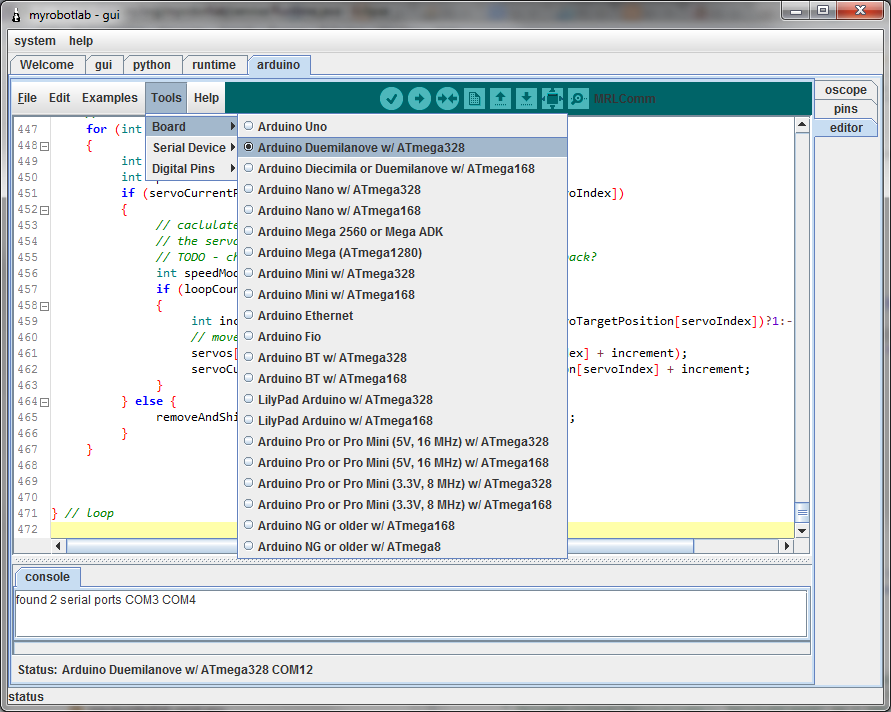
Task: Select LilyPad Arduino w/ ATmega168
Action: (x=402, y=421)
